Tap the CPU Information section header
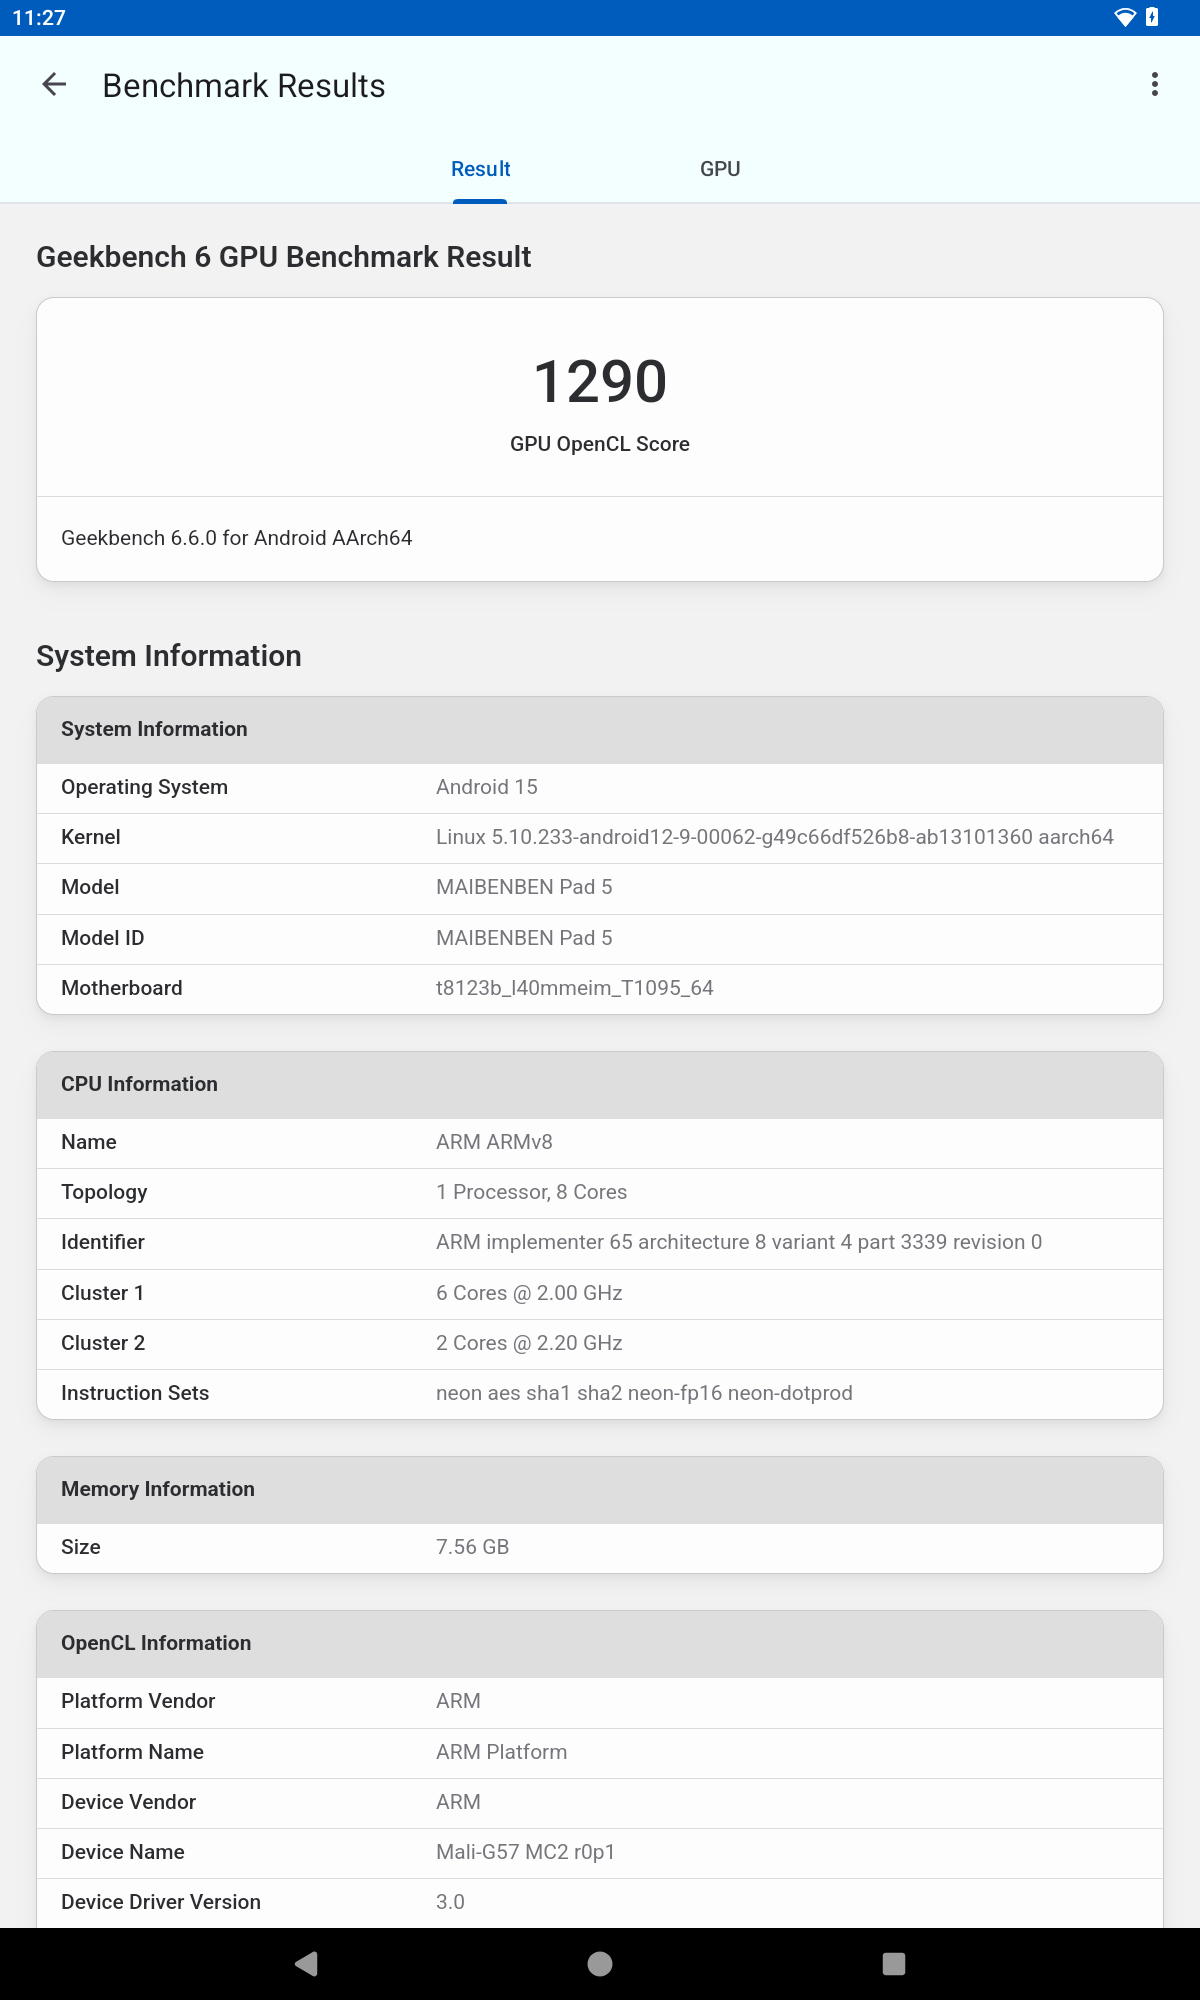The image size is (1200, 2000). [600, 1085]
